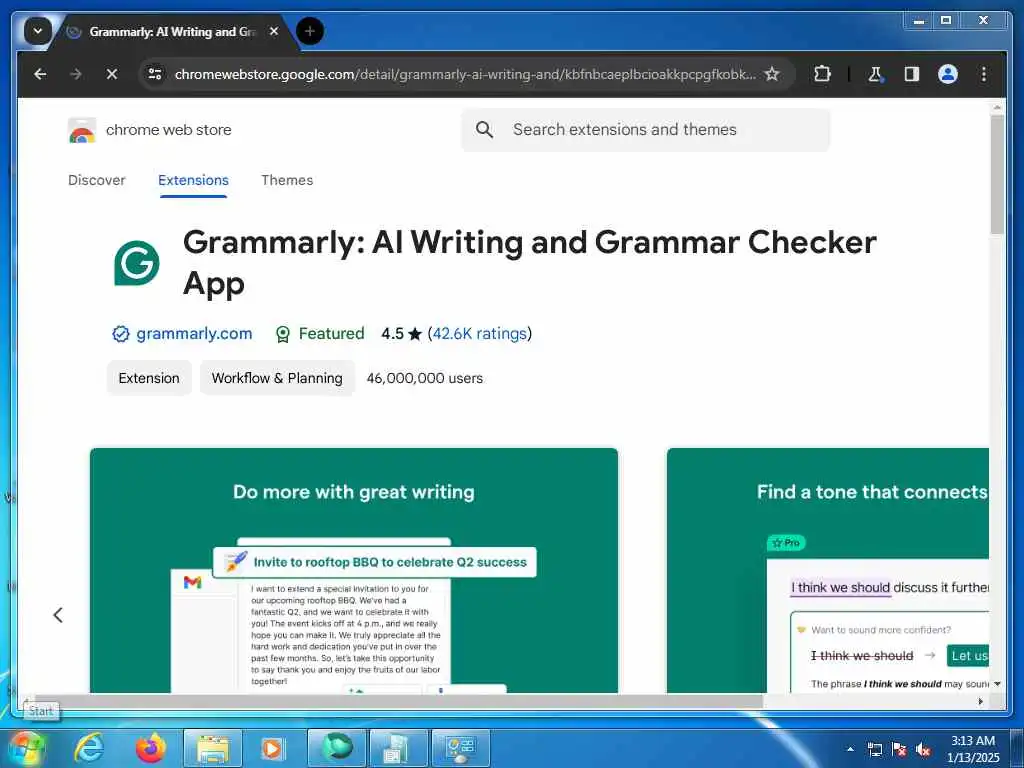Viewport: 1024px width, 768px height.
Task: Show previous screenshot with left chevron
Action: click(58, 615)
